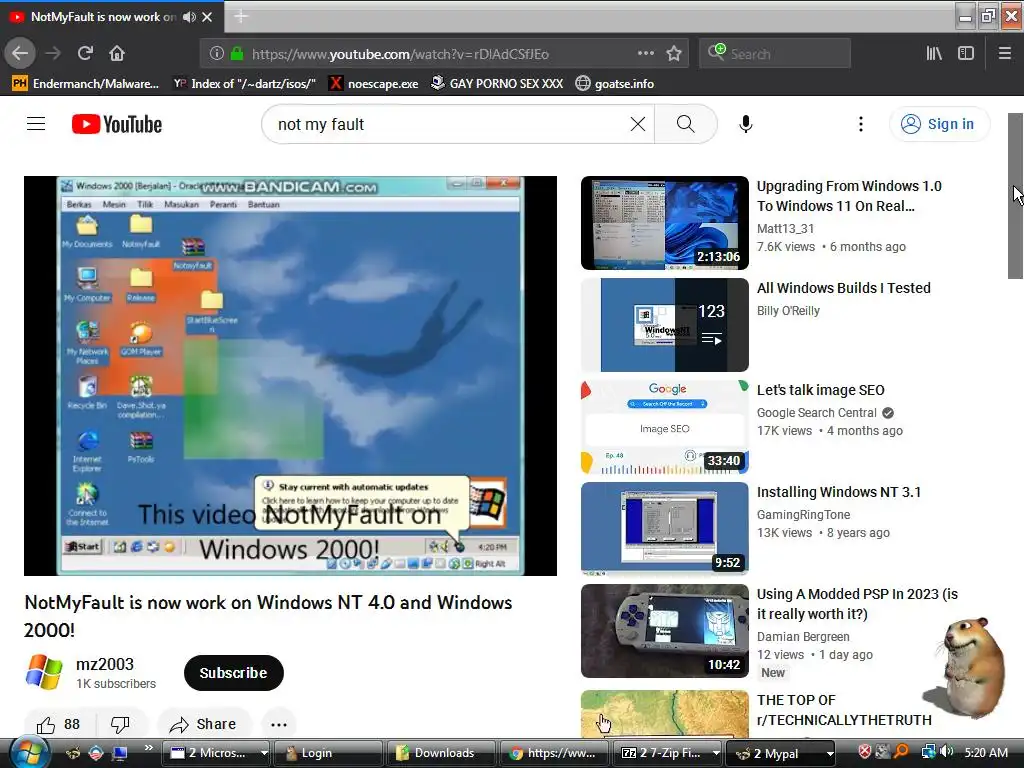Open 'All Windows Builds I Tested' playlist thumbnail
Viewport: 1024px width, 768px height.
tap(665, 325)
